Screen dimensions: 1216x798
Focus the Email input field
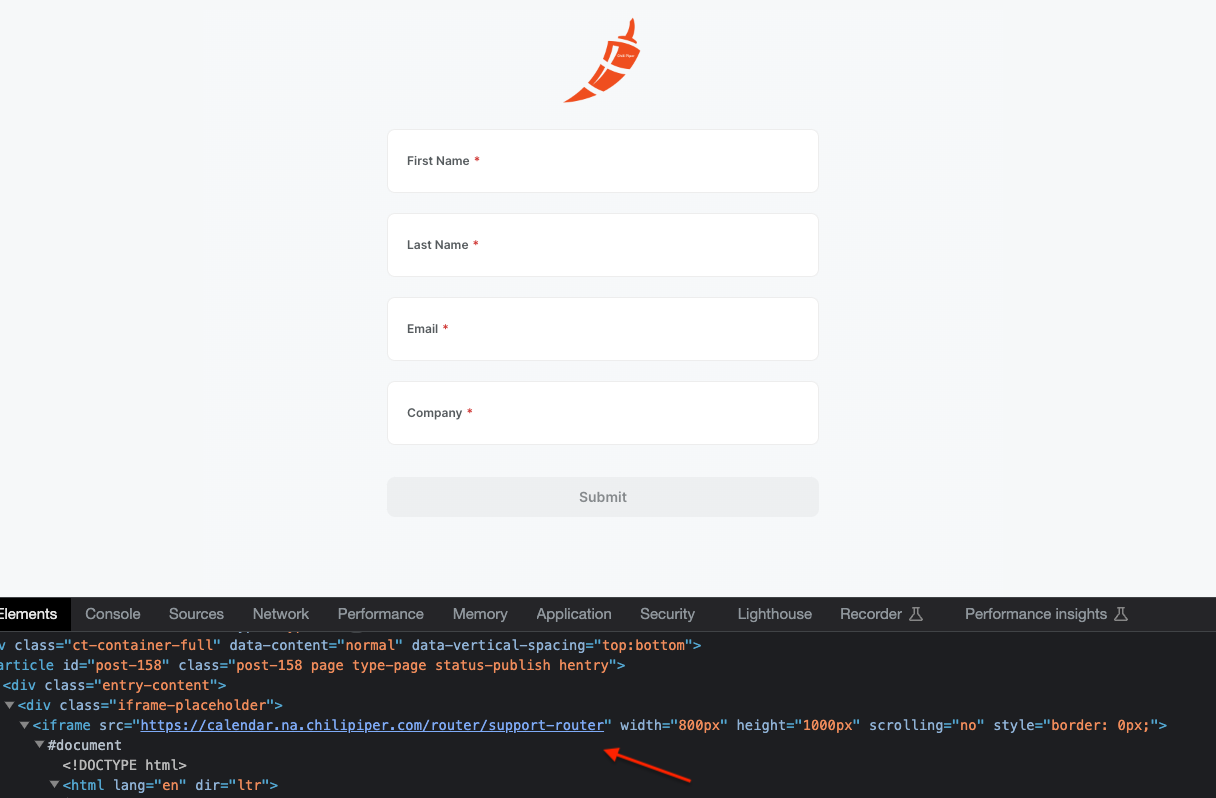point(603,329)
